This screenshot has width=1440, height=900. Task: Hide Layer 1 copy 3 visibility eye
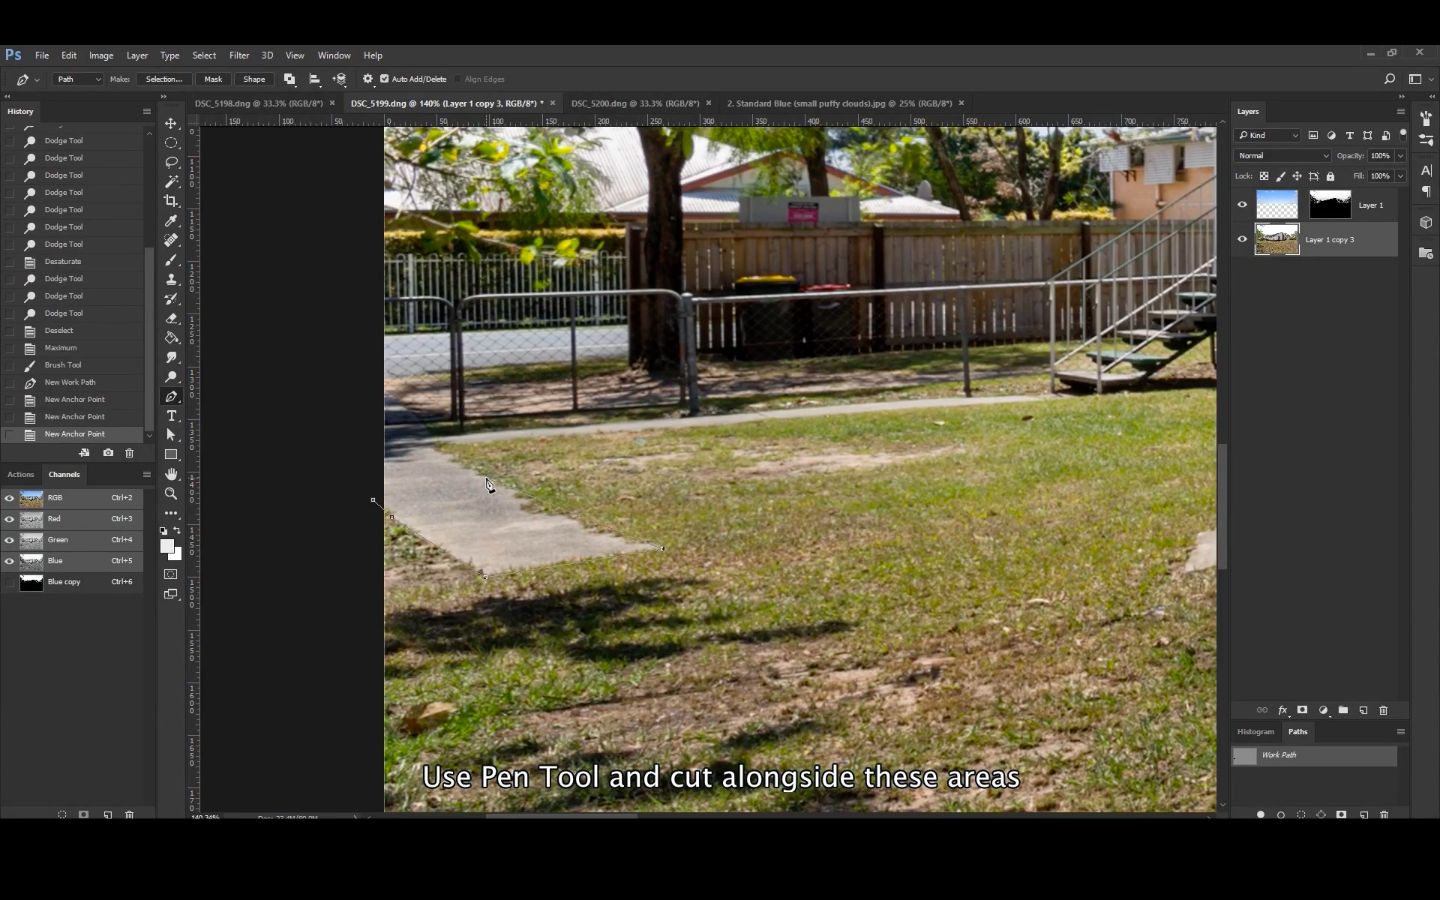tap(1242, 239)
